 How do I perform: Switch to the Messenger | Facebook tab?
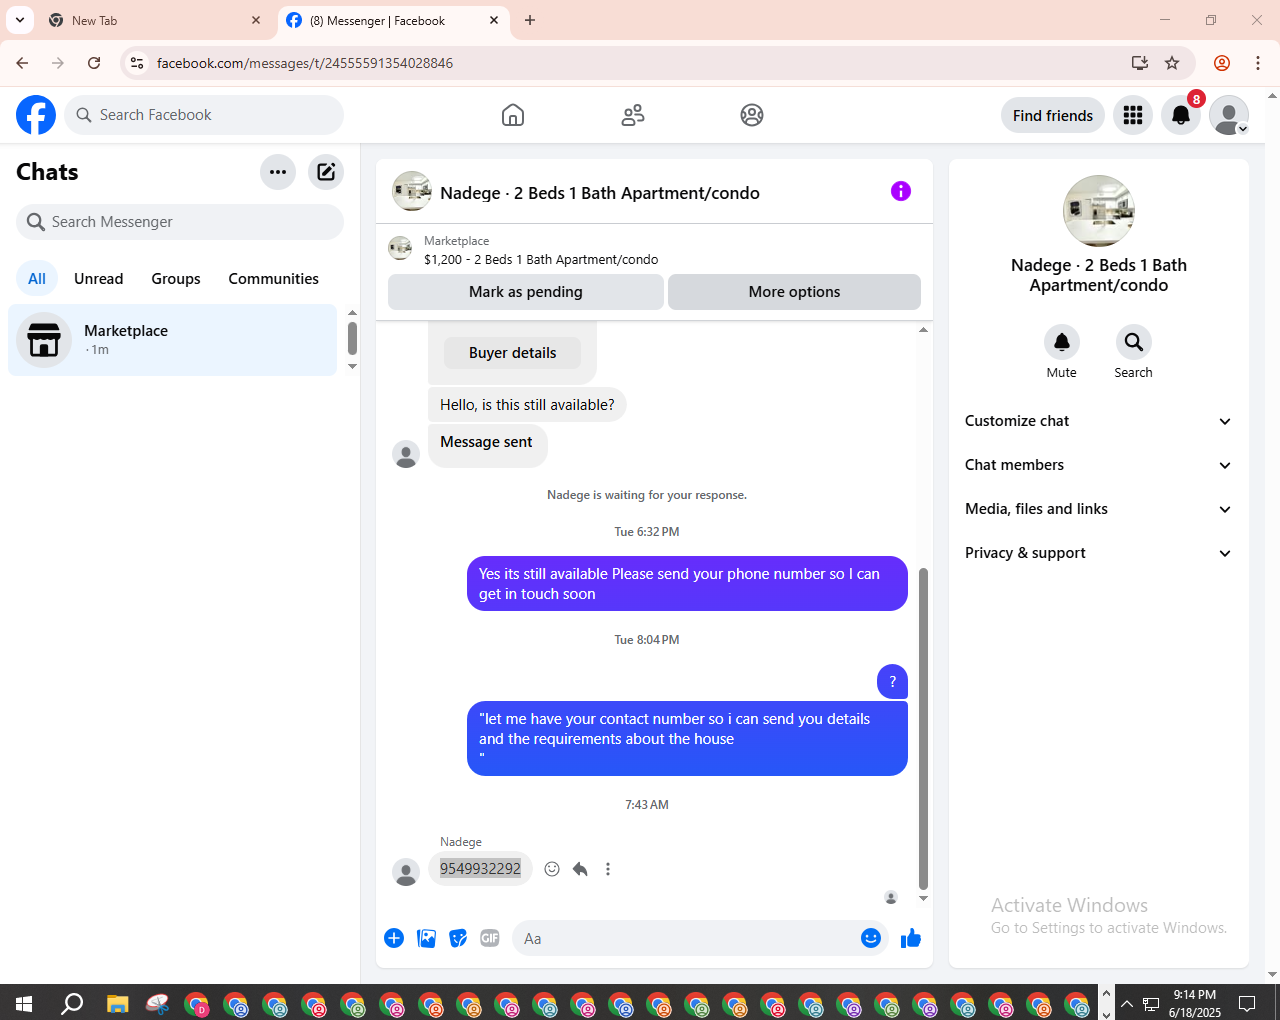[393, 20]
